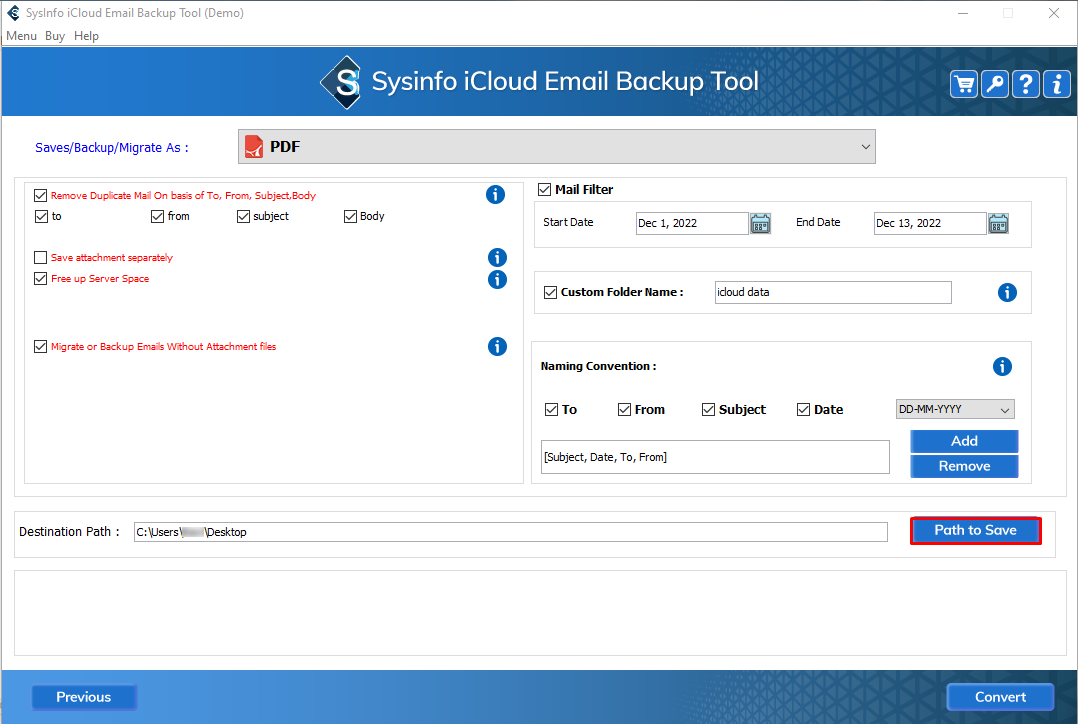Open the about info icon in header
The image size is (1078, 724).
tap(1056, 84)
